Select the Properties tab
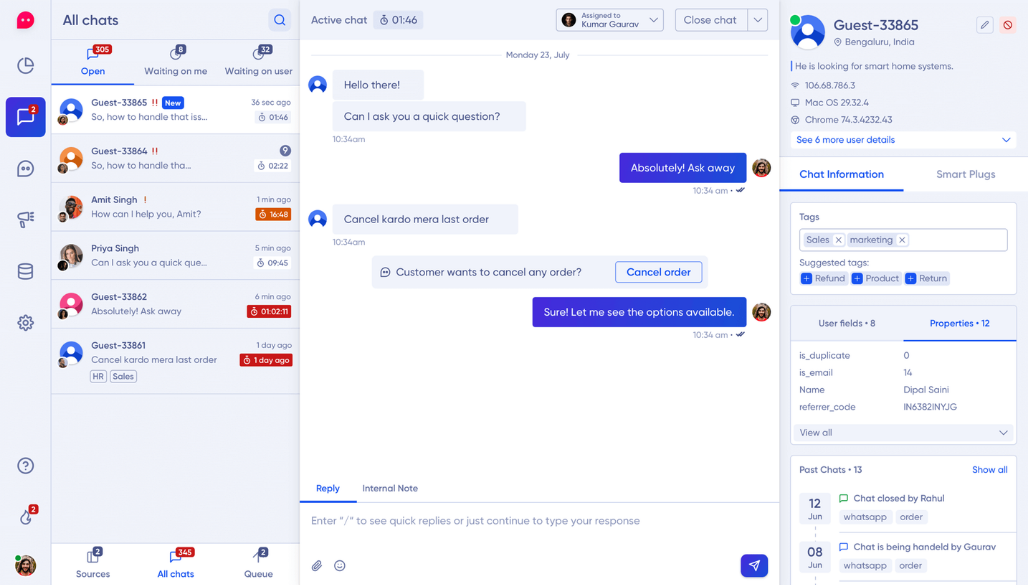This screenshot has width=1028, height=585. 959,323
